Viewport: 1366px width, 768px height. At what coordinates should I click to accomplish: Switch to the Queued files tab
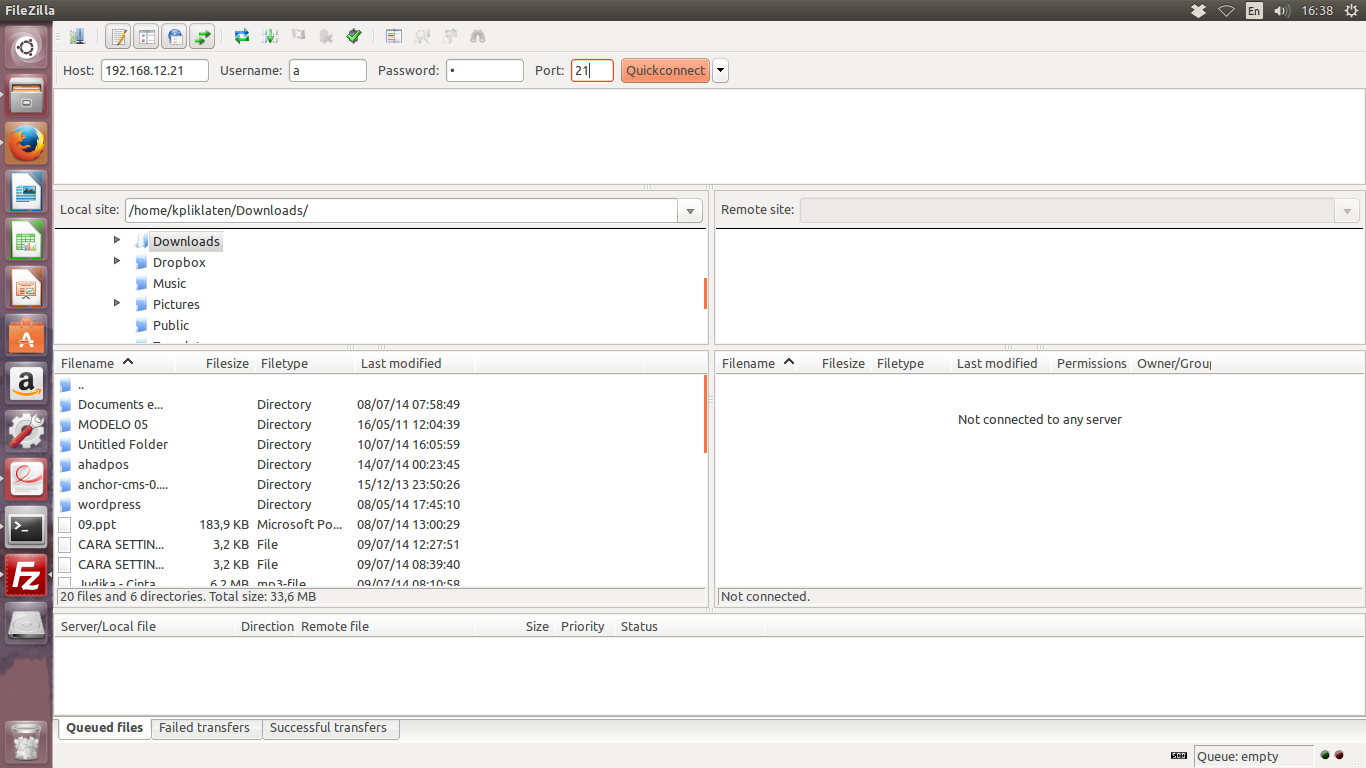coord(104,728)
